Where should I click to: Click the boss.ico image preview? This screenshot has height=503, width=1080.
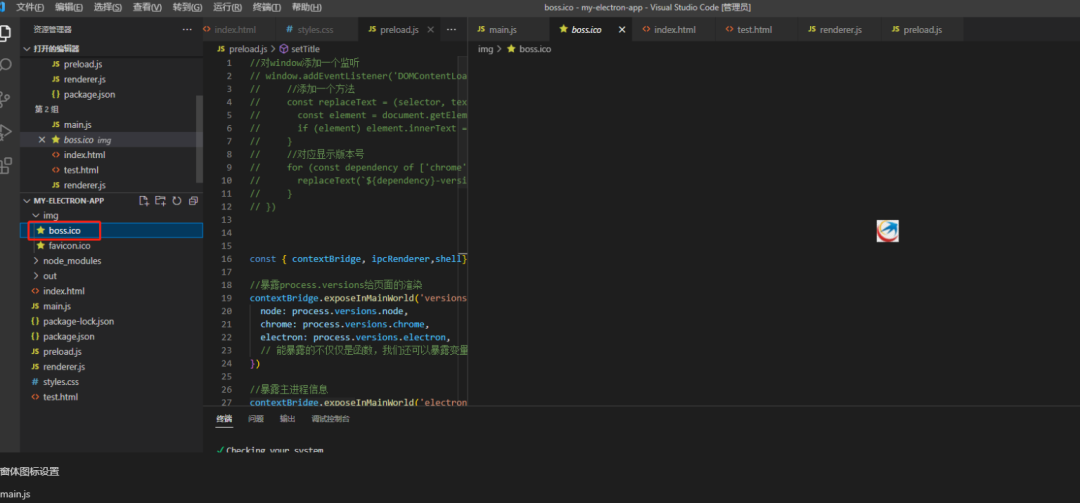(x=887, y=231)
